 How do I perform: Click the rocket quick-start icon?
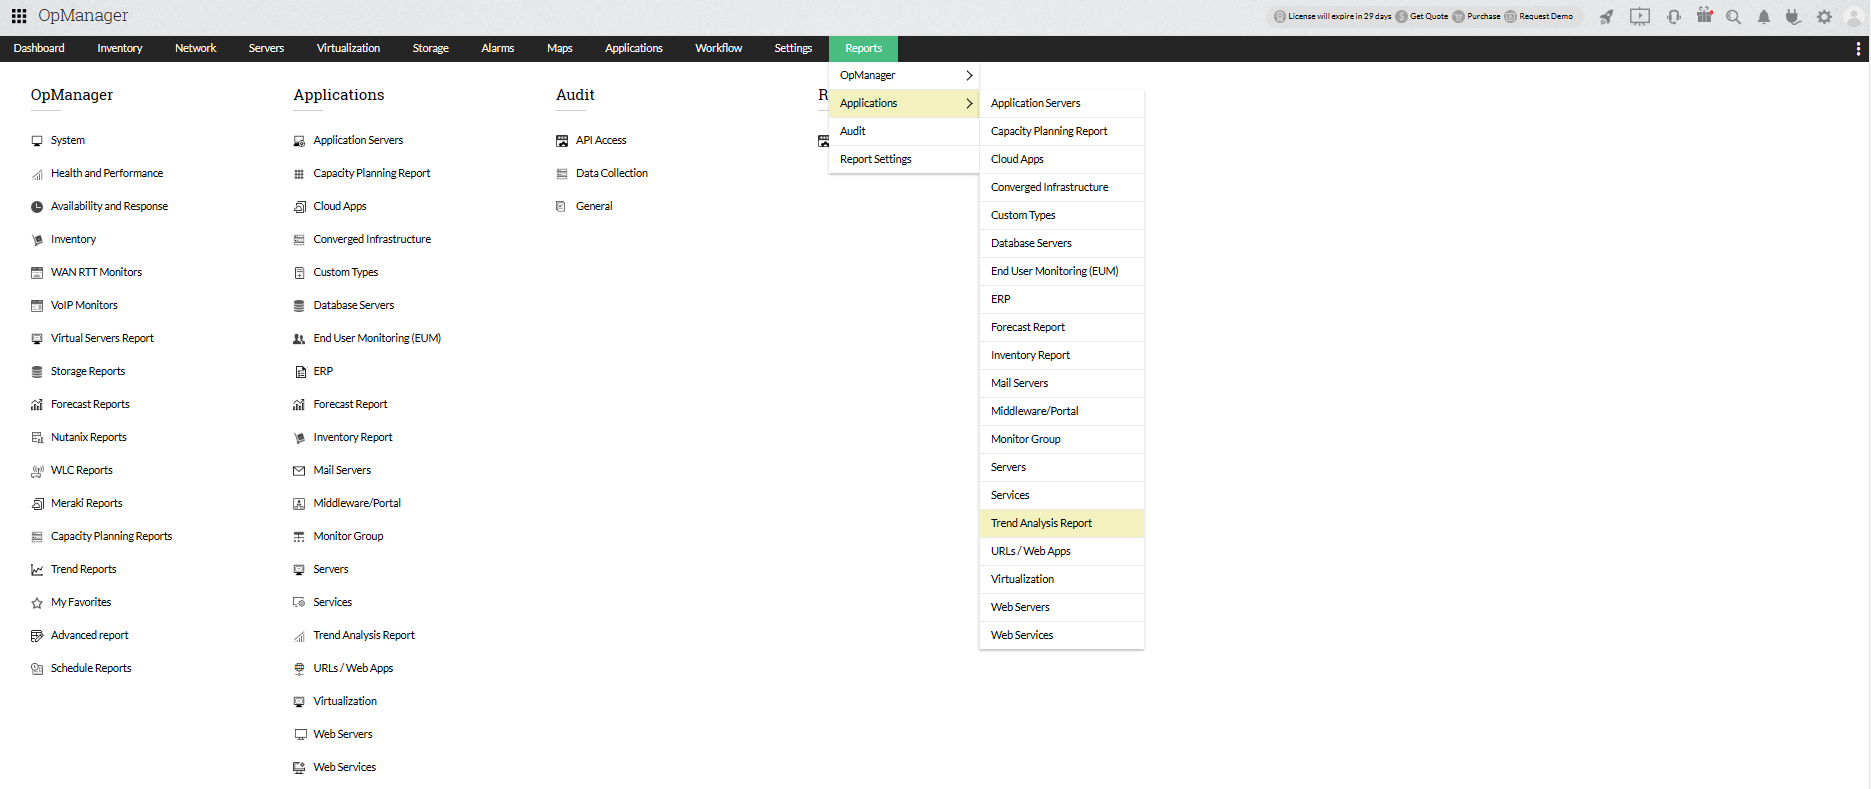(1606, 17)
